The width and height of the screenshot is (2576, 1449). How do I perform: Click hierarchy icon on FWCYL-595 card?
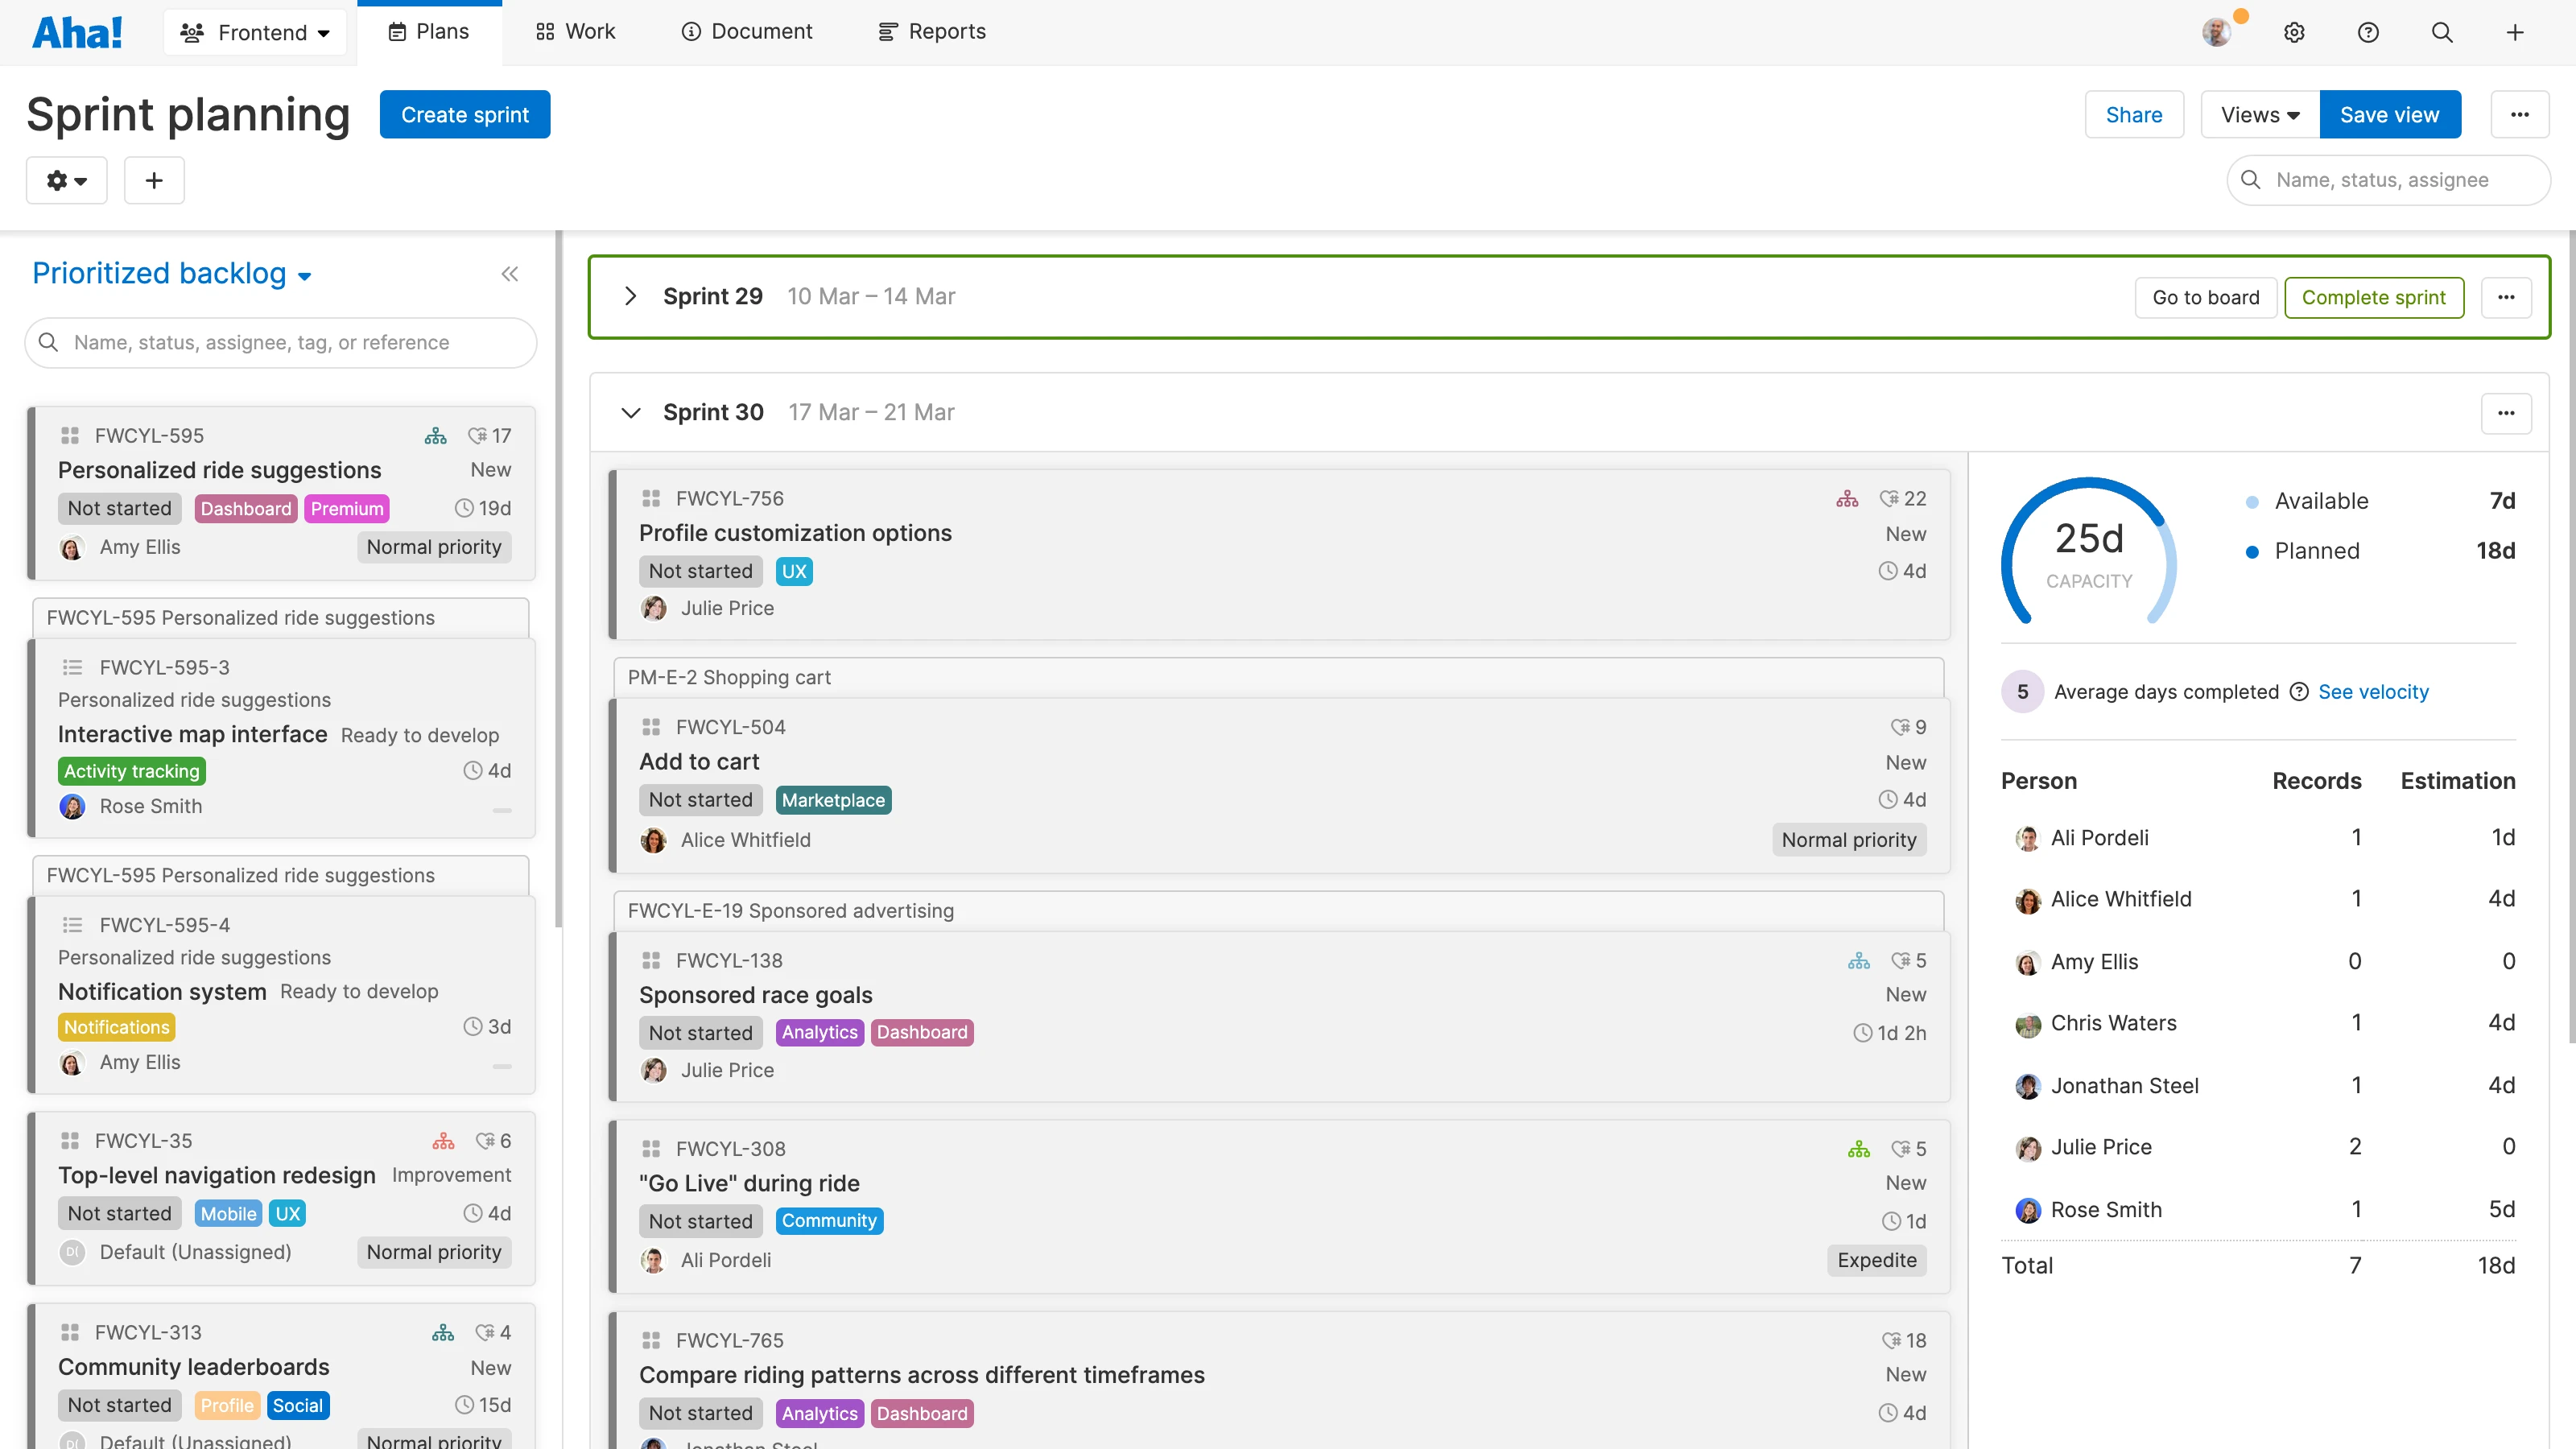tap(435, 436)
